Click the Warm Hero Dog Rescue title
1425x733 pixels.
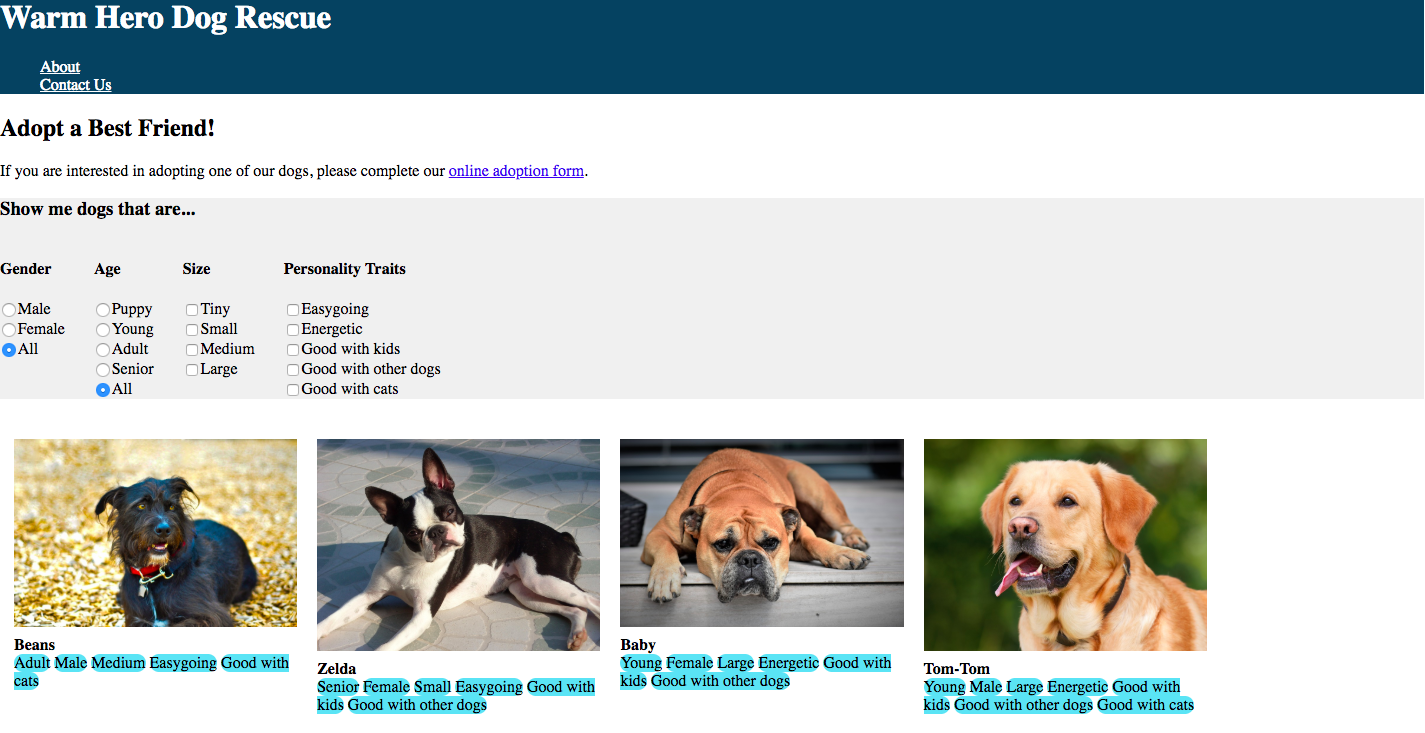166,17
